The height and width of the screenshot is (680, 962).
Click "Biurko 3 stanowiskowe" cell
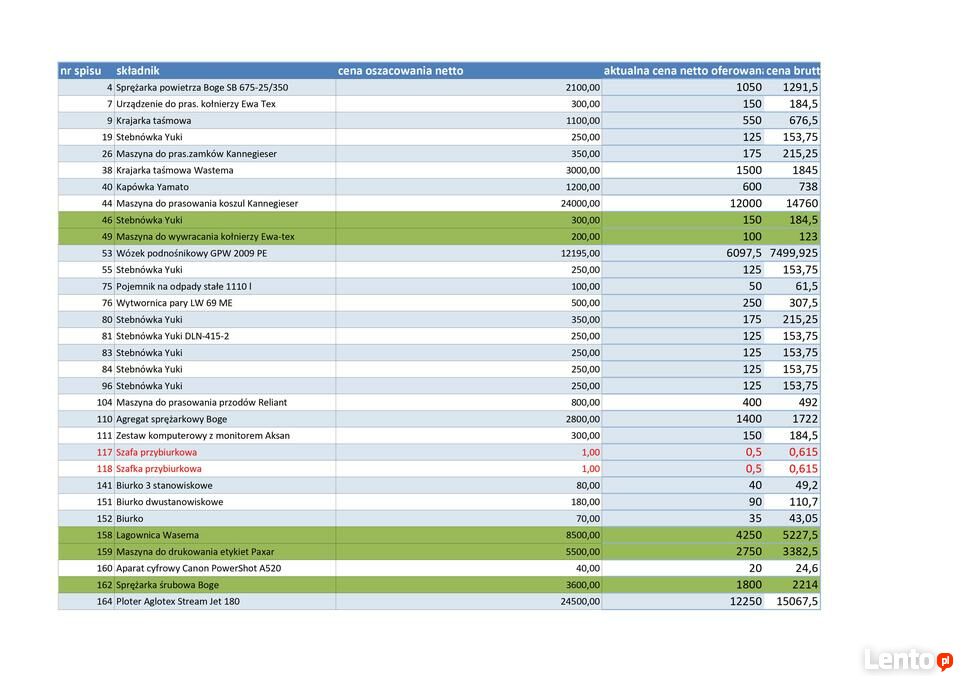164,485
